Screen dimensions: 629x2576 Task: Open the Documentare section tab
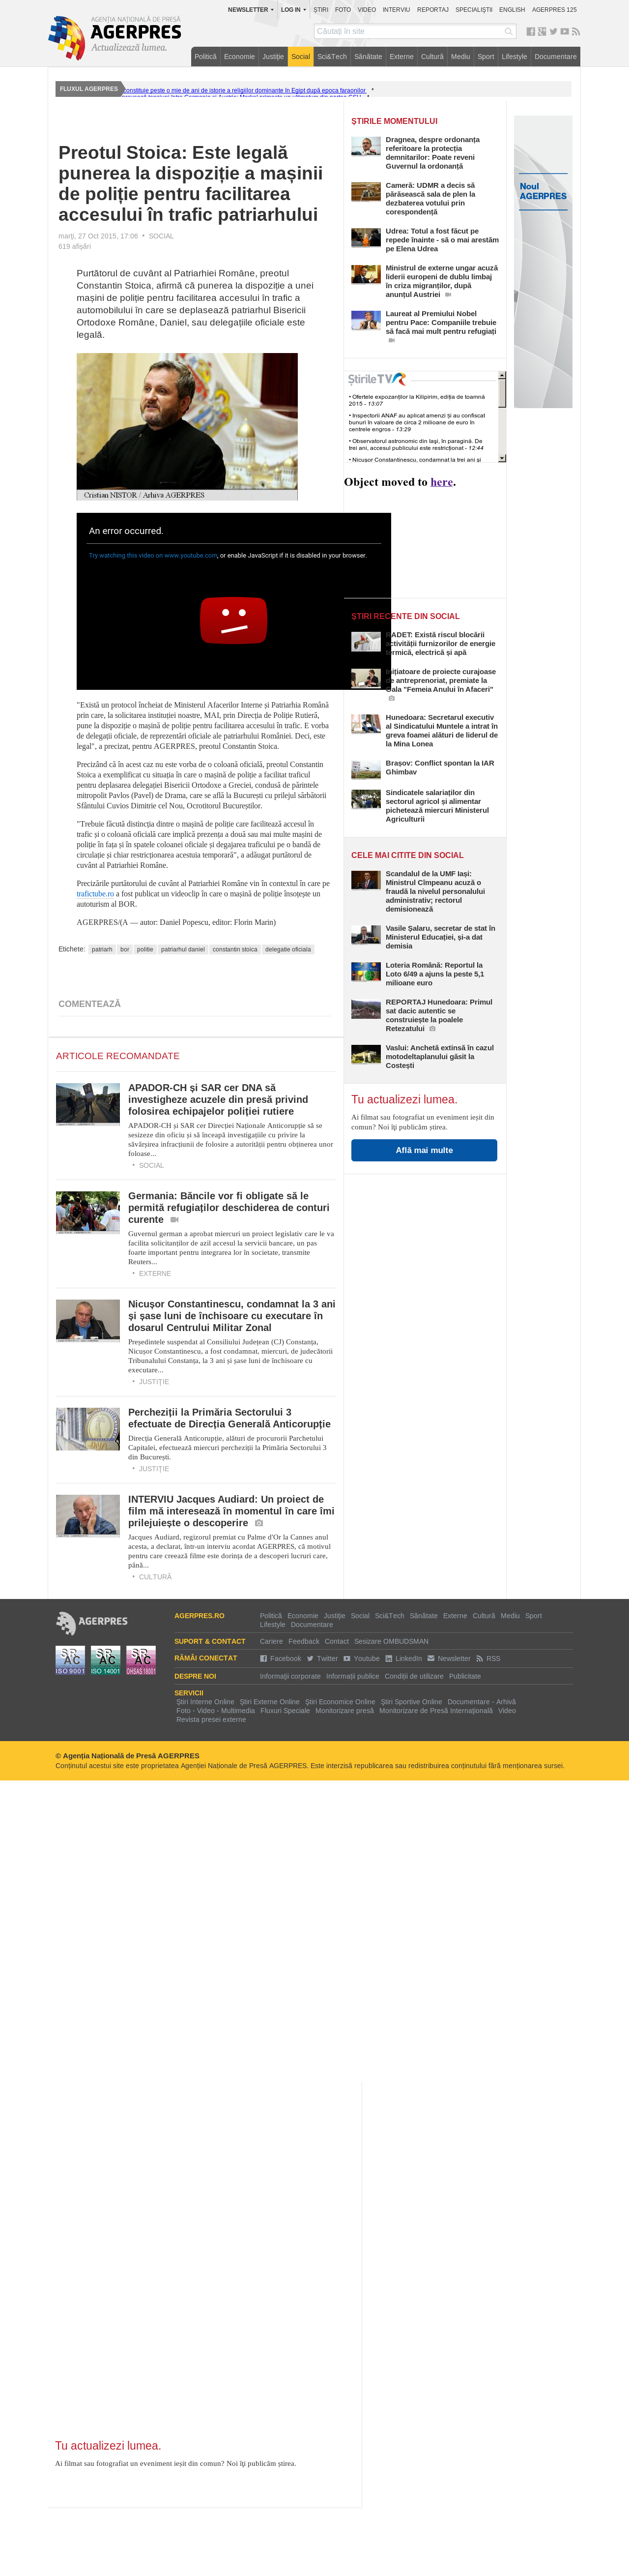tap(556, 57)
